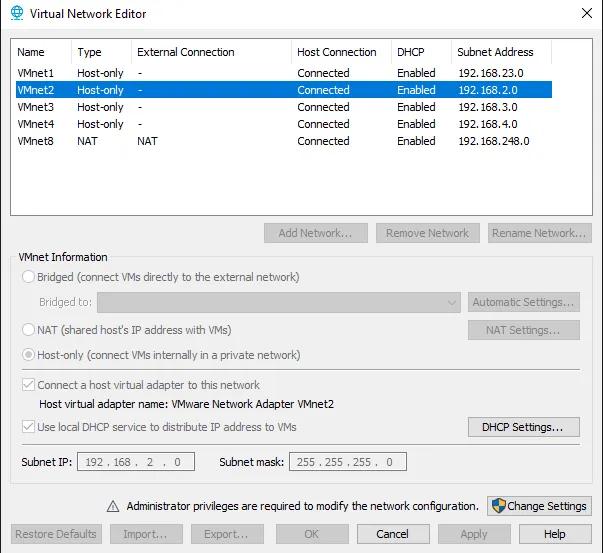The width and height of the screenshot is (603, 553).
Task: Click the Add Network button
Action: 316,233
